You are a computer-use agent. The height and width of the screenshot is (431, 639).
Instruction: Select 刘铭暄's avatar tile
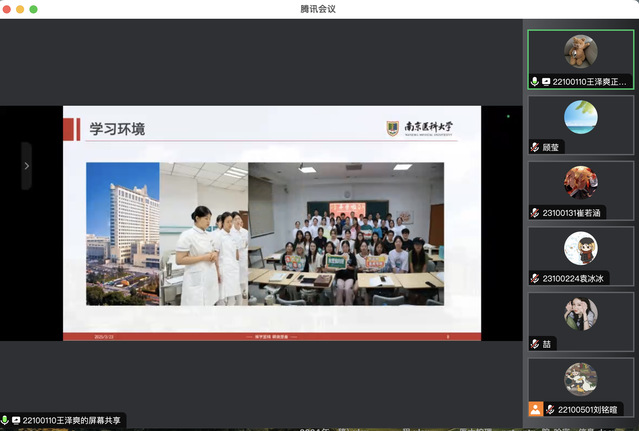(x=580, y=379)
